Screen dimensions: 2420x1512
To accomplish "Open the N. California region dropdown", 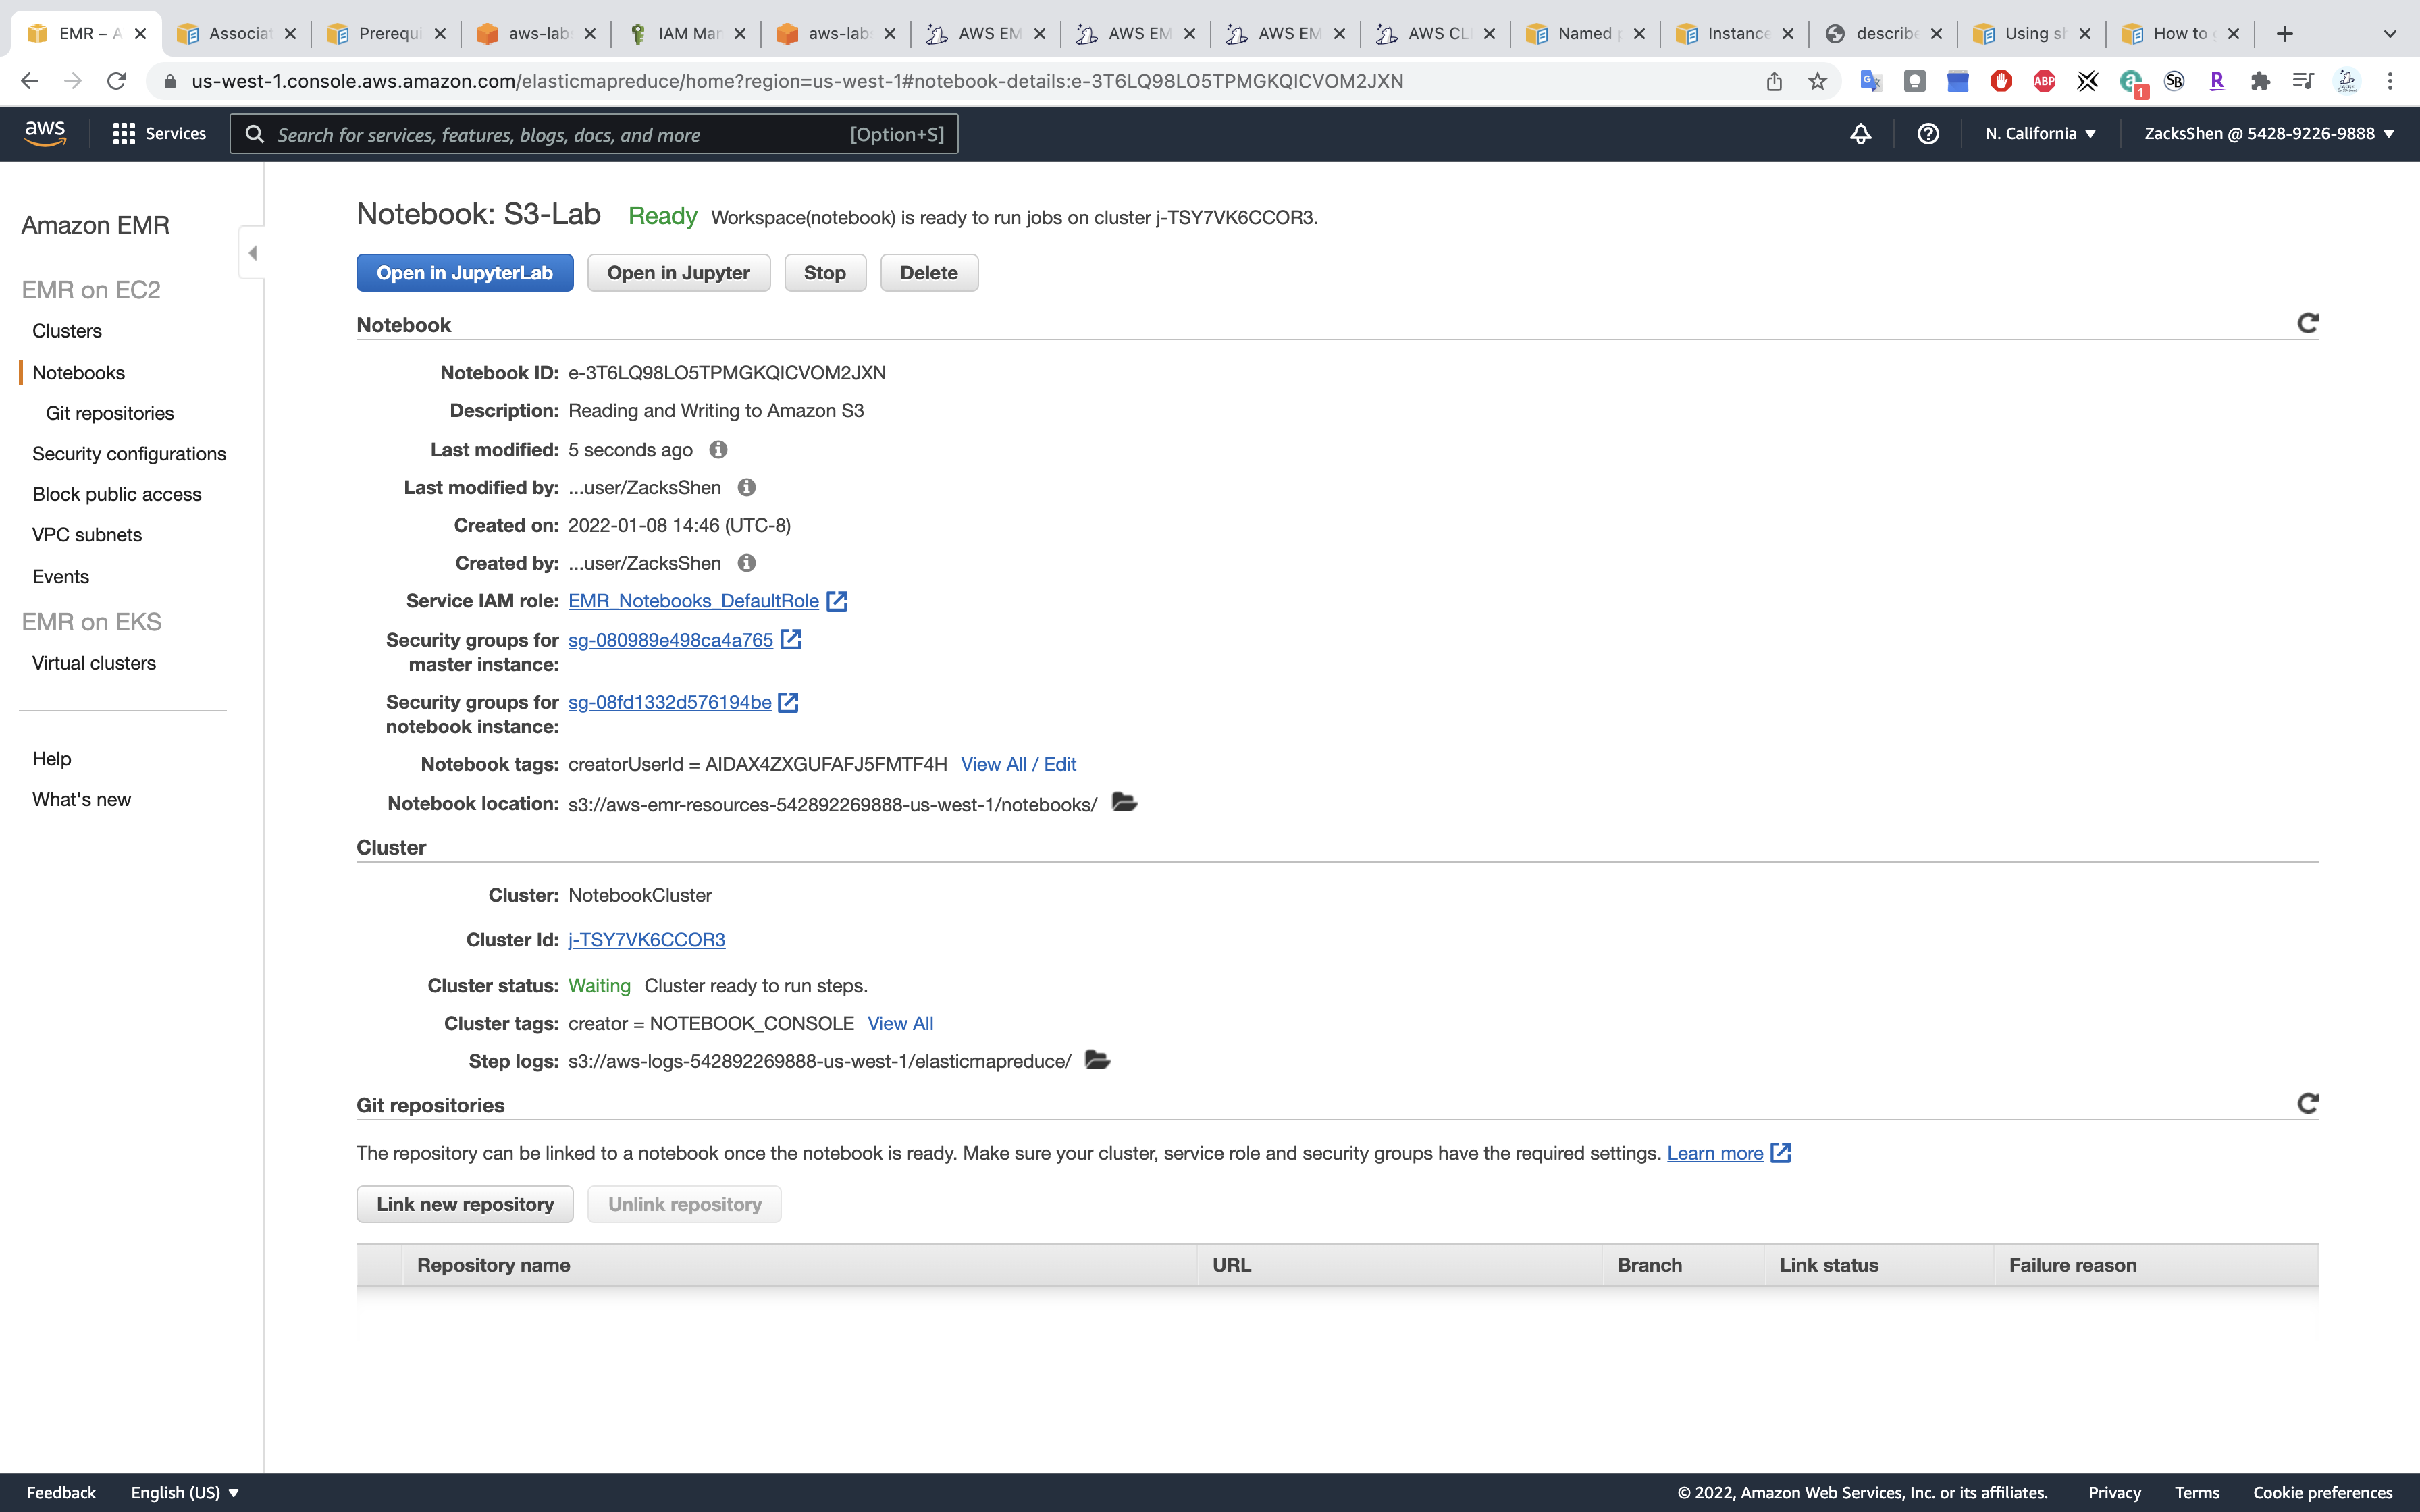I will [2040, 134].
